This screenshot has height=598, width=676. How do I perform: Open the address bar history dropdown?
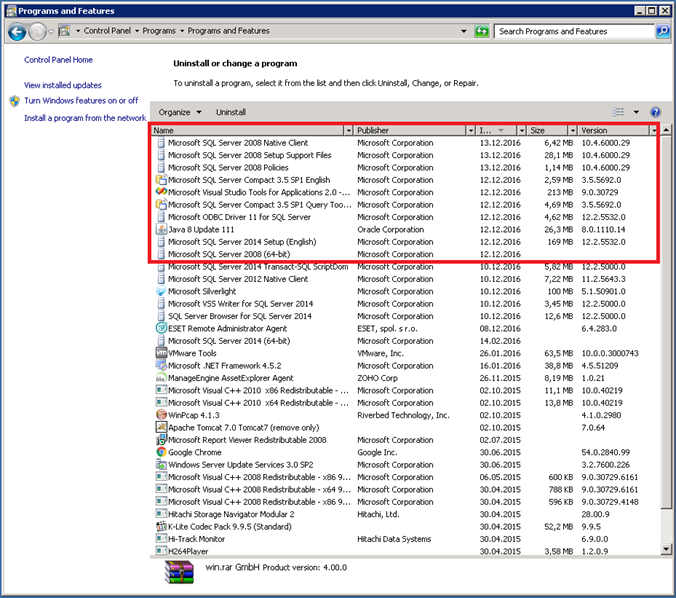pos(463,31)
